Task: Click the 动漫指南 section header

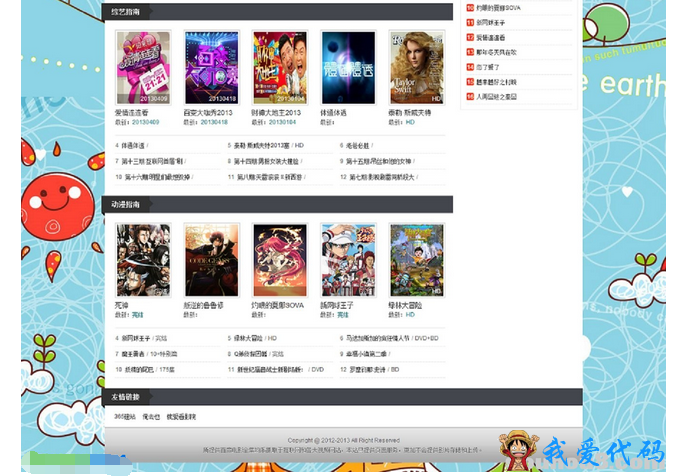Action: 125,204
